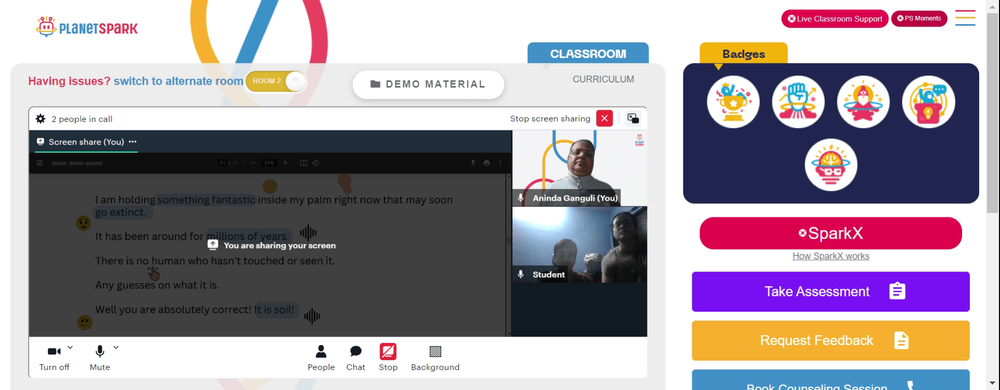Select the meditating figure badge icon
This screenshot has width=1000, height=390.
[863, 102]
